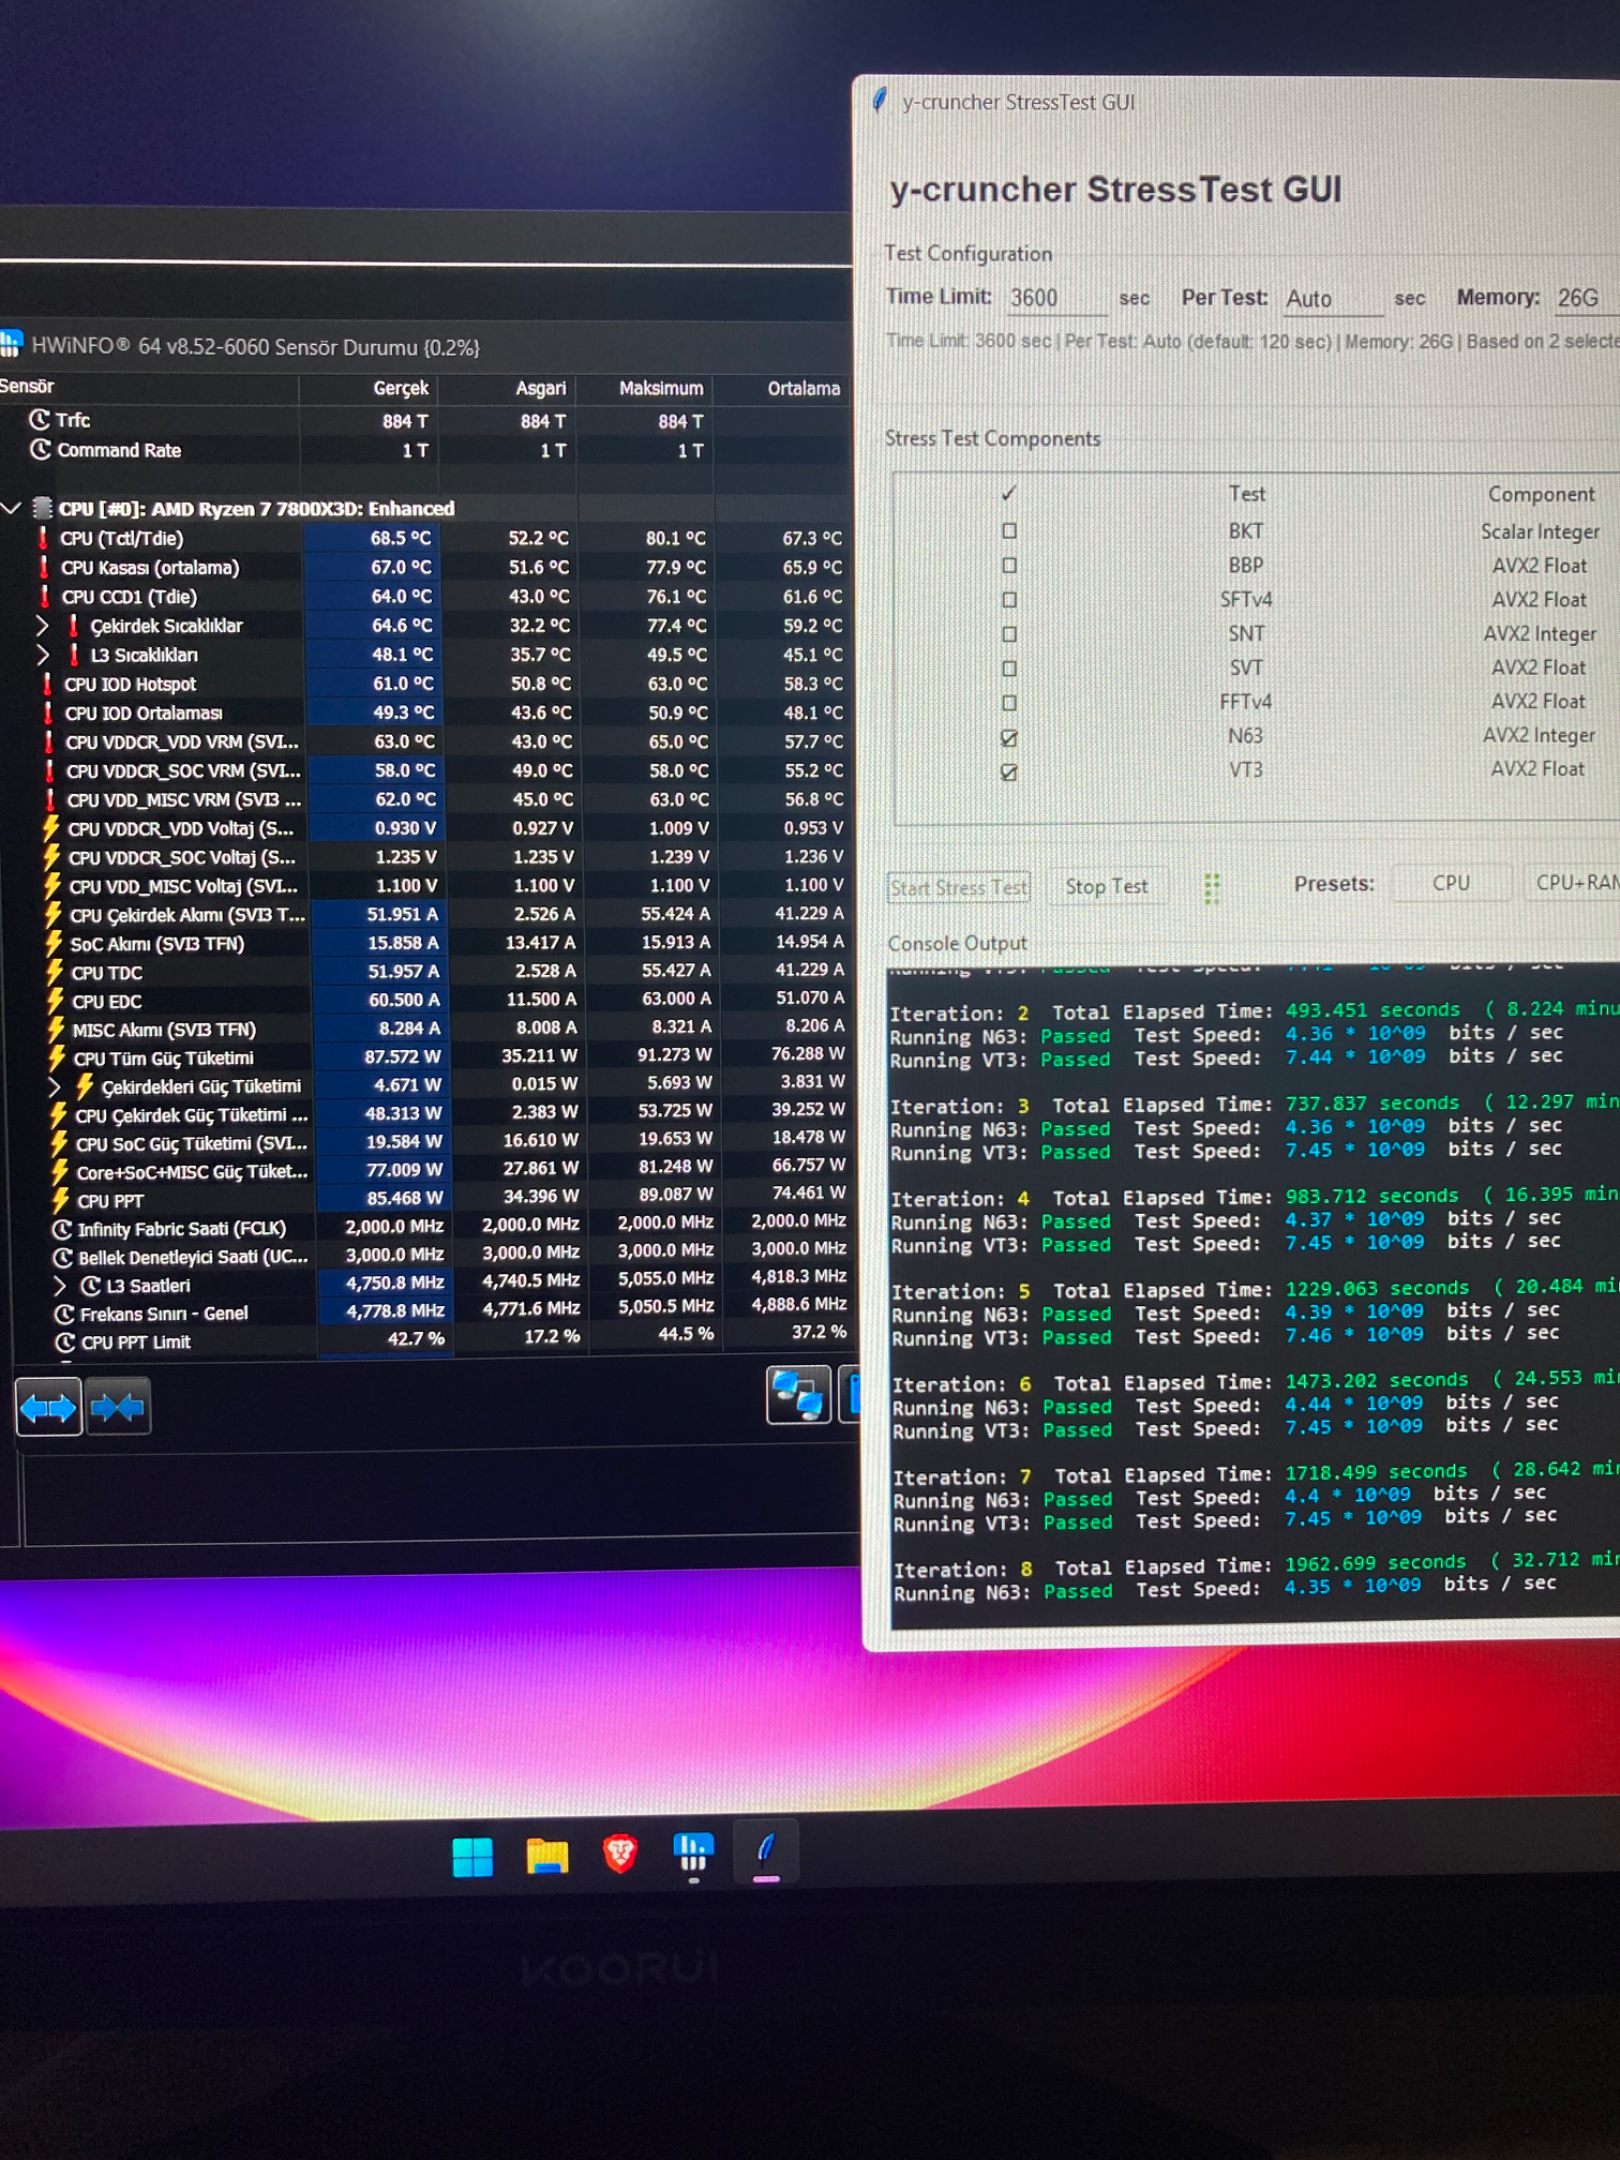Click the Ortalama column header
This screenshot has height=2160, width=1620.
tap(803, 388)
